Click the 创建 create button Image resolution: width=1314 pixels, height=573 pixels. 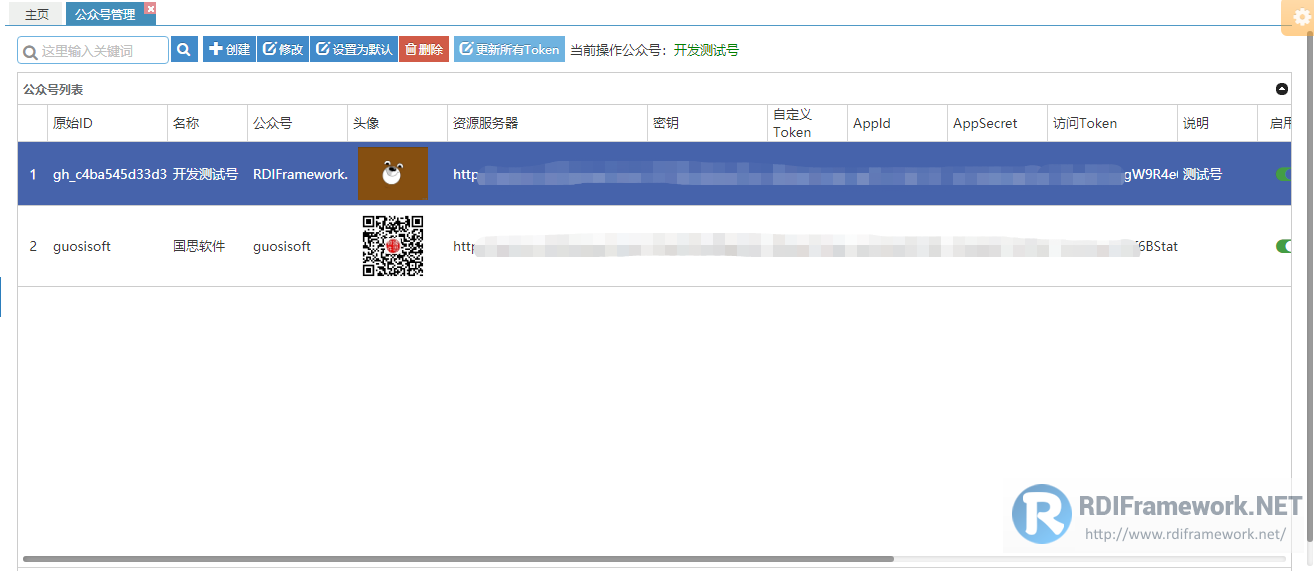(229, 49)
